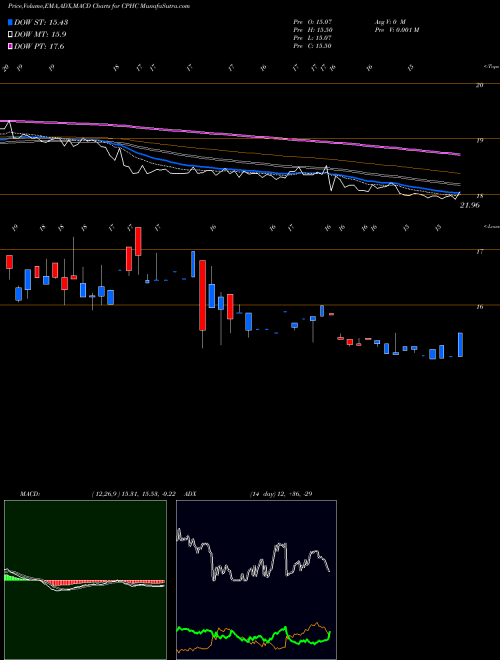Click the 20 price axis label
This screenshot has width=500, height=660.
click(x=479, y=85)
